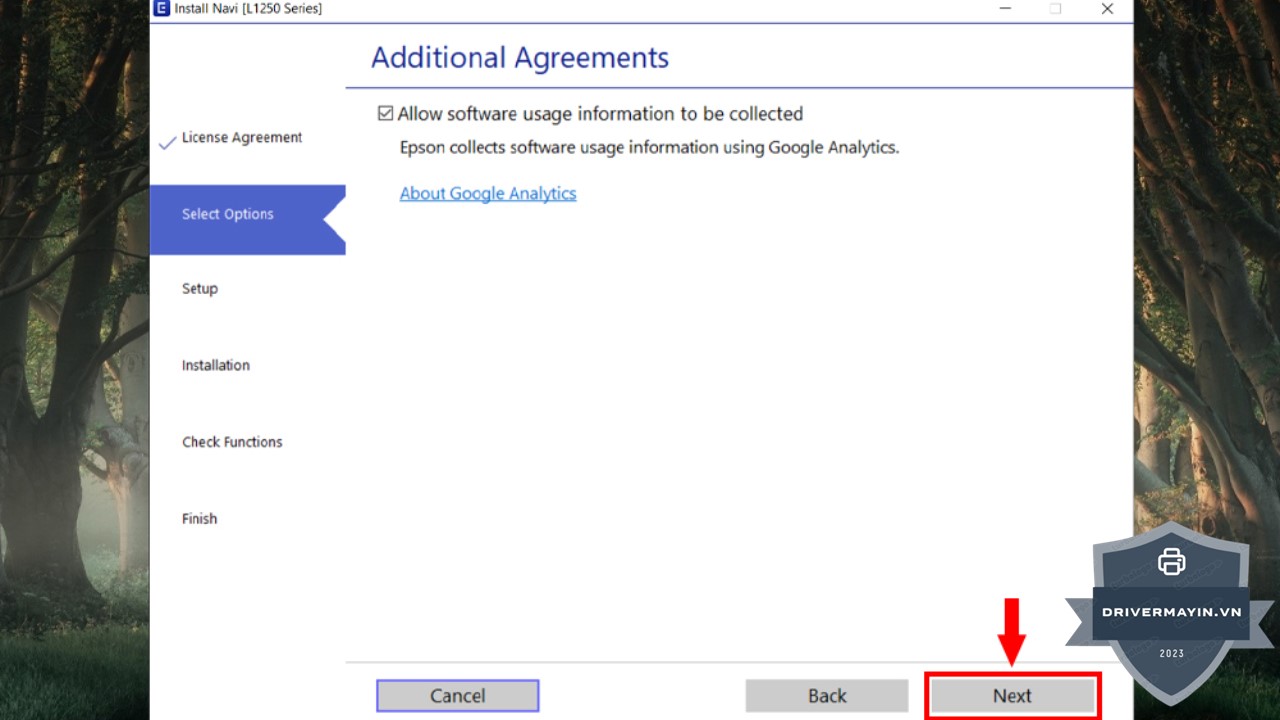1280x720 pixels.
Task: Proceed by clicking the Next button
Action: point(1012,696)
